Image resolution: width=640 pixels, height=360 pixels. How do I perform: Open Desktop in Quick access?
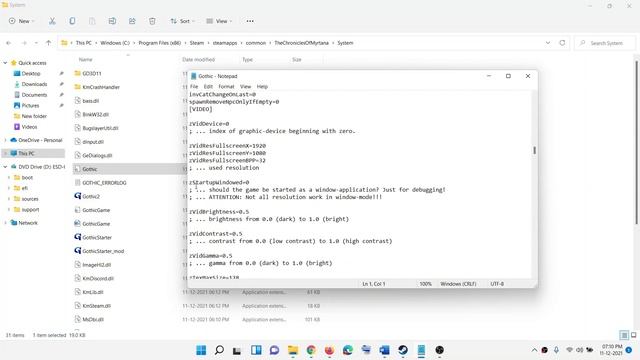click(31, 73)
